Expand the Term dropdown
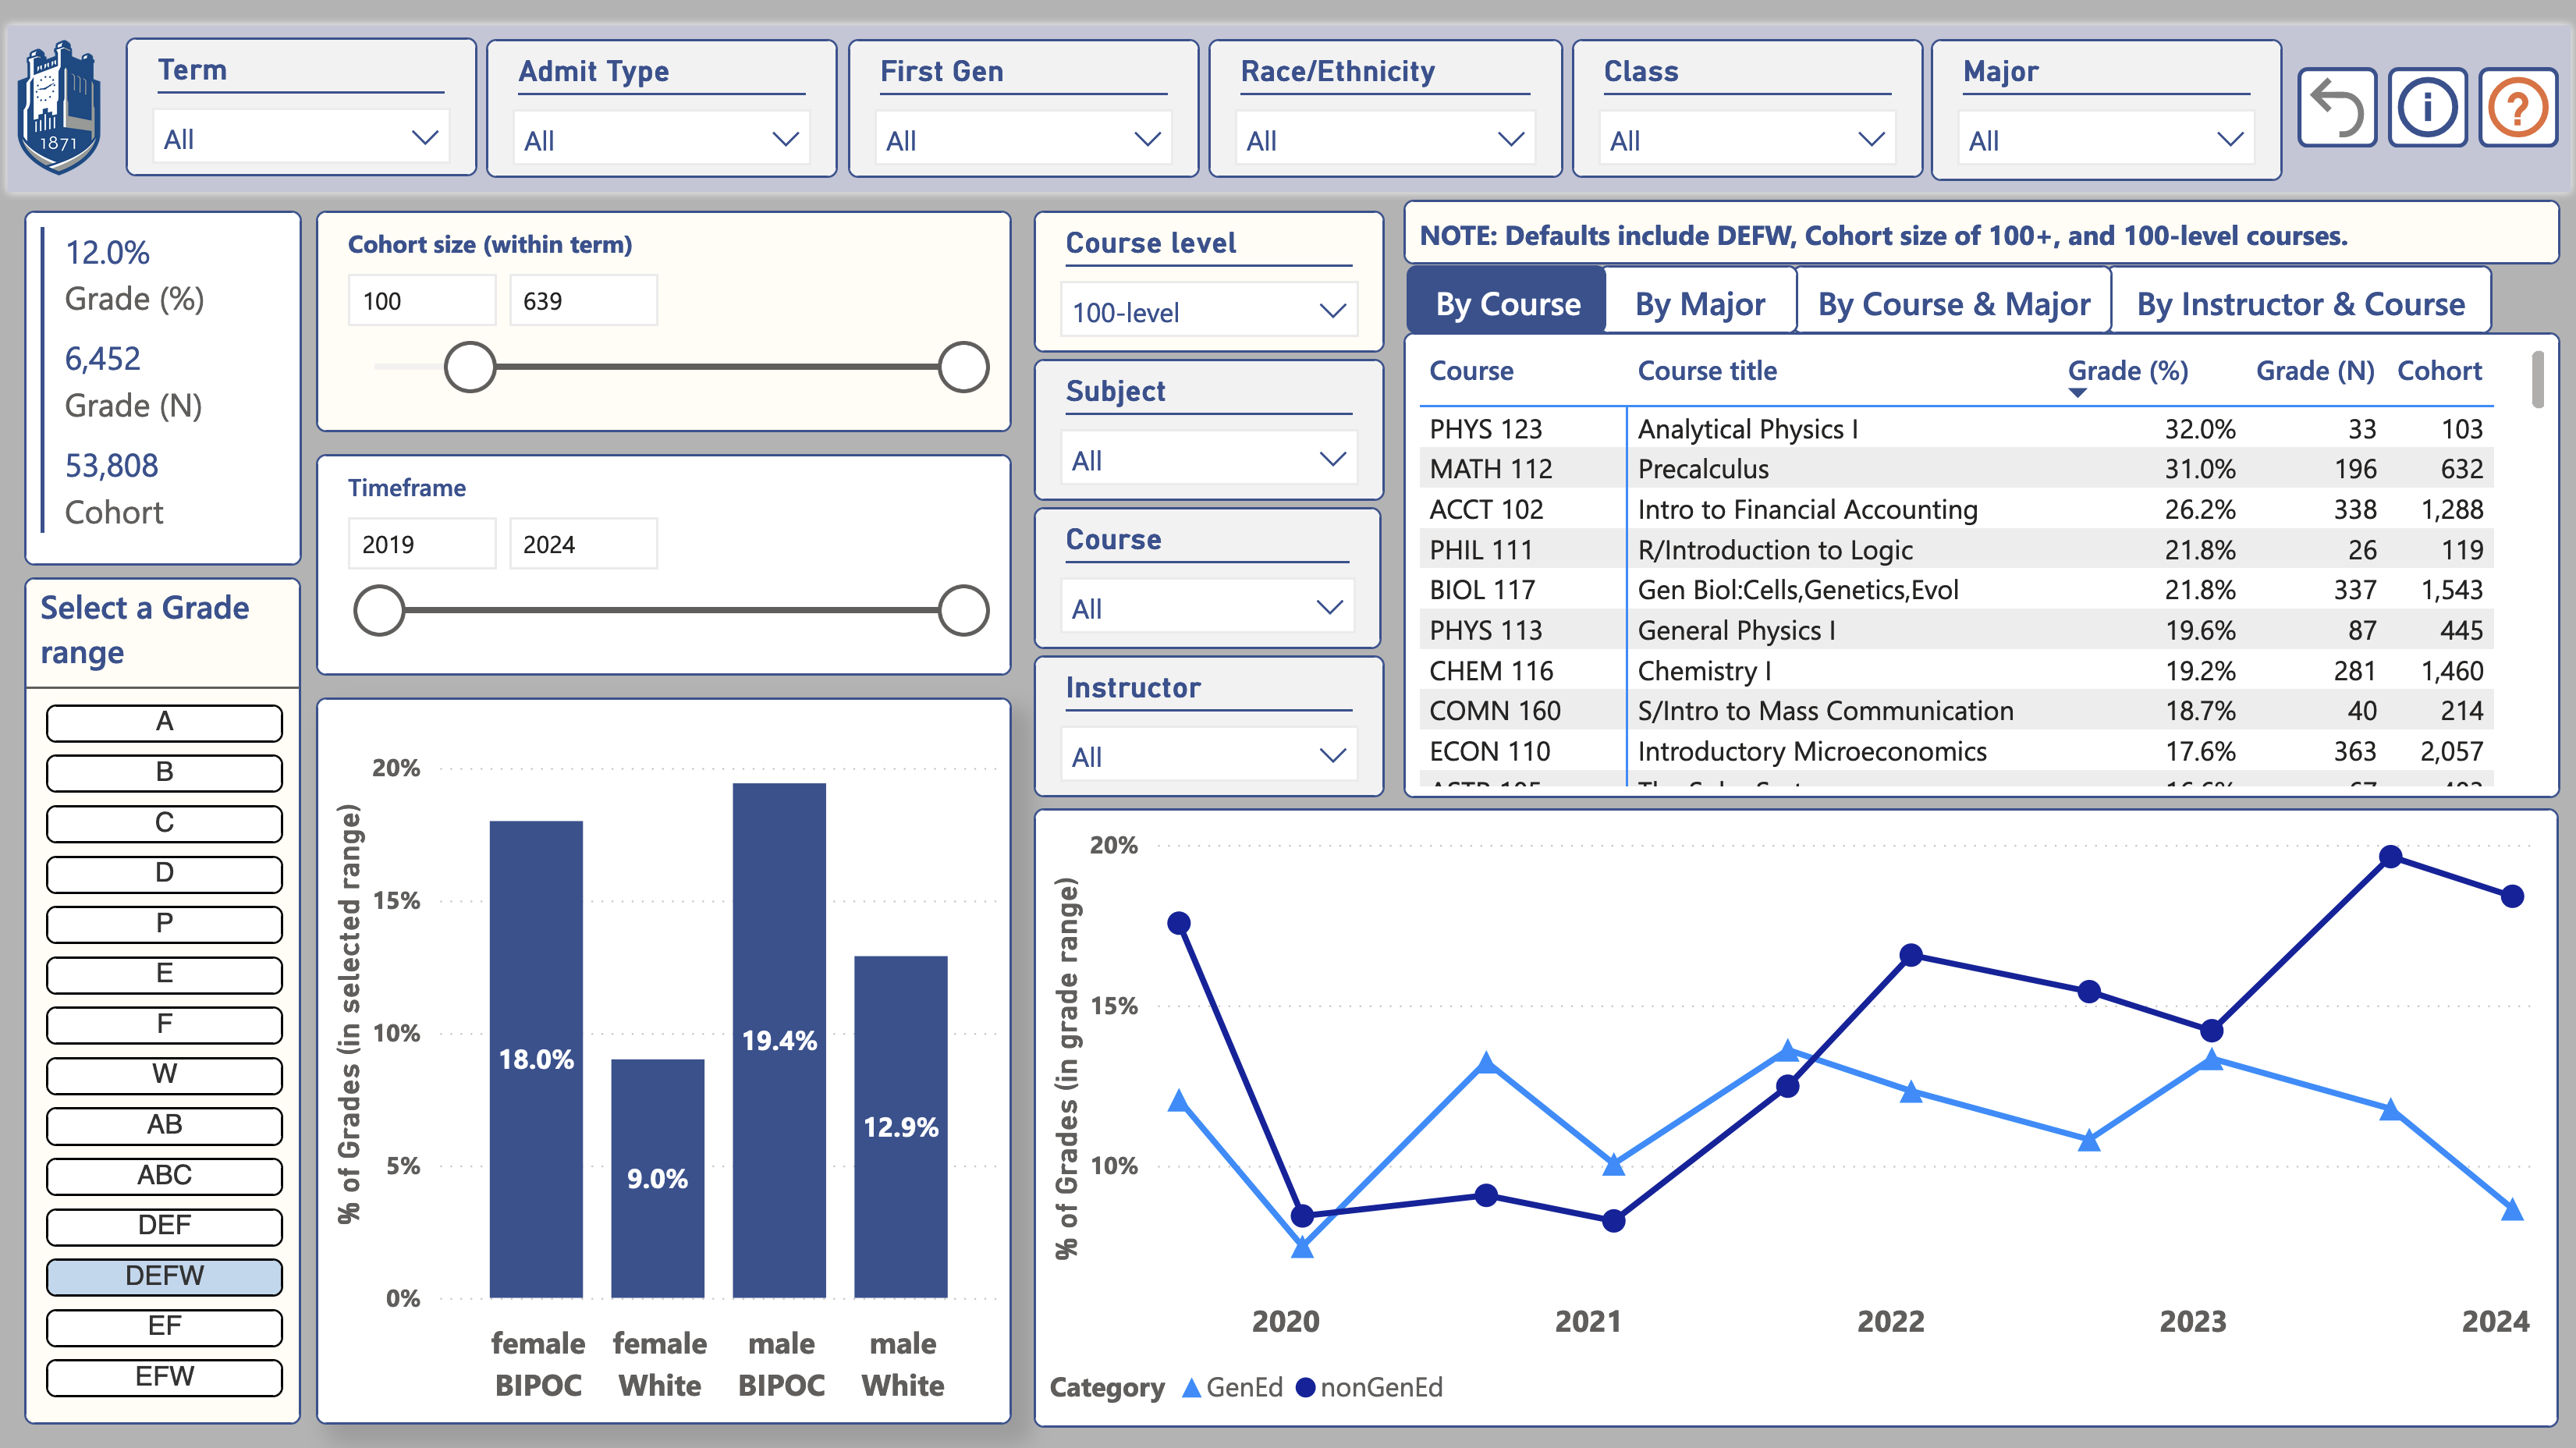Viewport: 2576px width, 1448px height. [x=301, y=138]
